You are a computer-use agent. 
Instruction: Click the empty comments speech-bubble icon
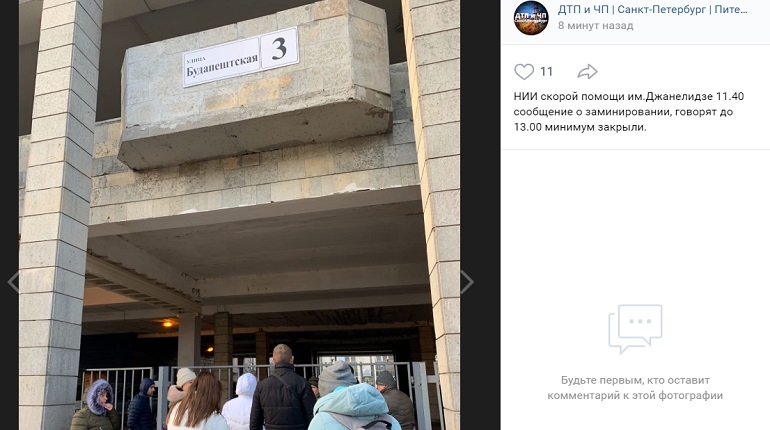click(x=635, y=328)
